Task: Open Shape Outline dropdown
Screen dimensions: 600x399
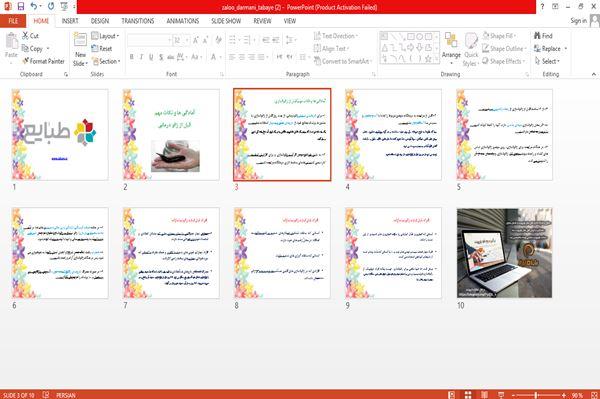Action: [x=504, y=49]
